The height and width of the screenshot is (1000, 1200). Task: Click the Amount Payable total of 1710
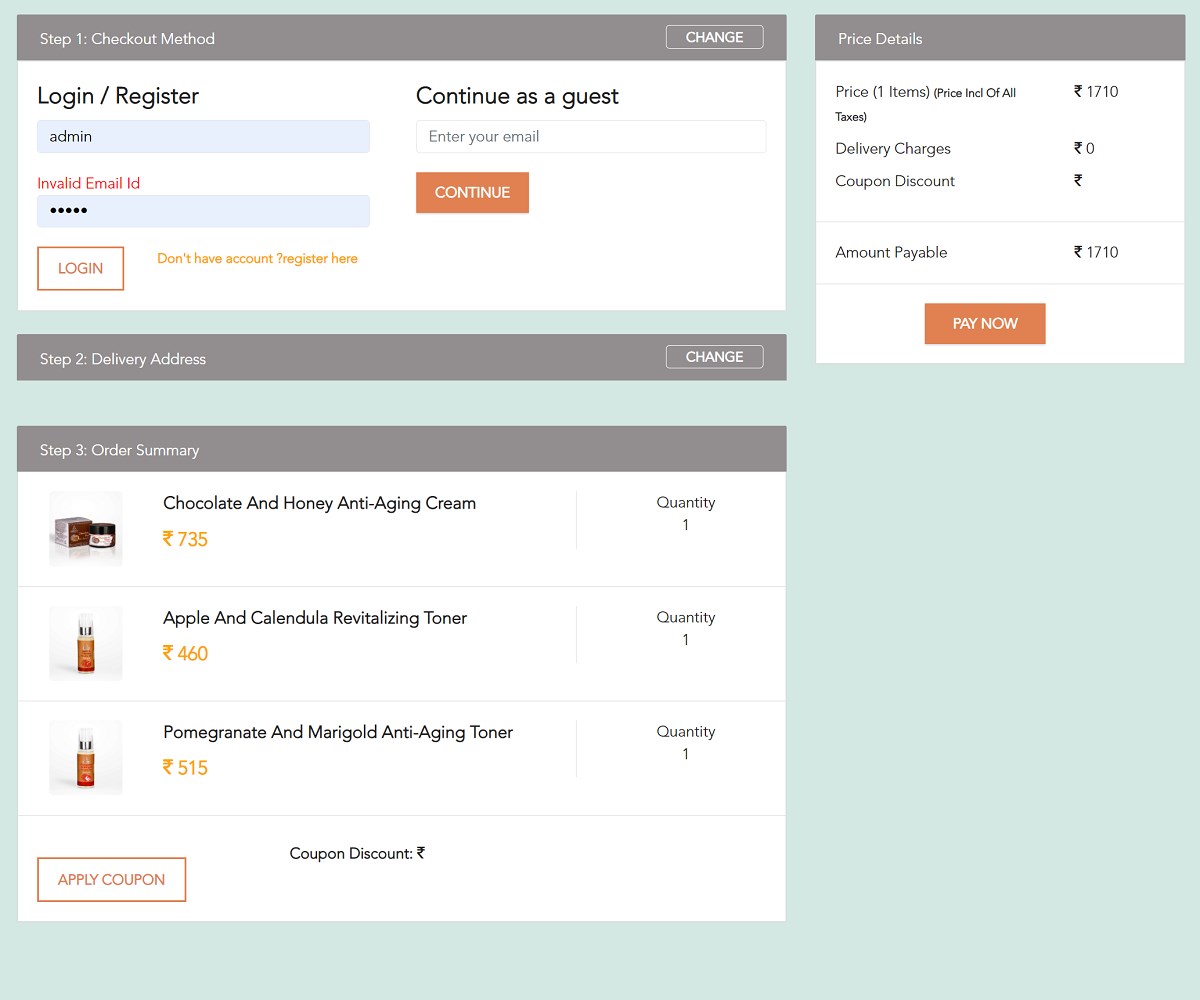tap(1096, 252)
